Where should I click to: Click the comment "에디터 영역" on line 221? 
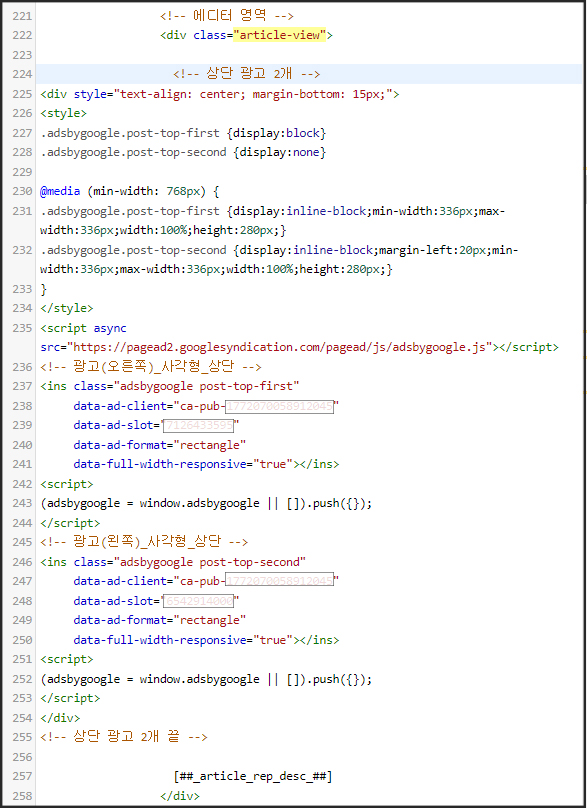click(227, 16)
